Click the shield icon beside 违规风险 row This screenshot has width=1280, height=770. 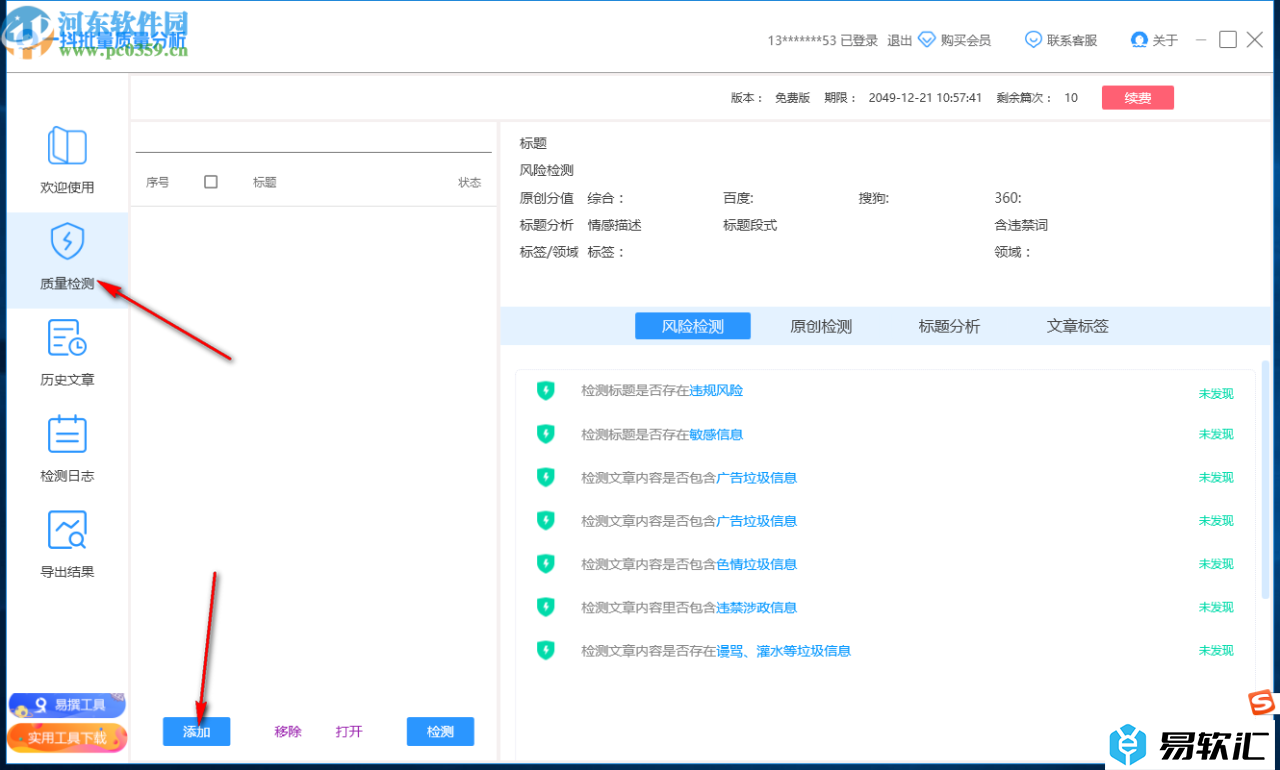coord(545,390)
